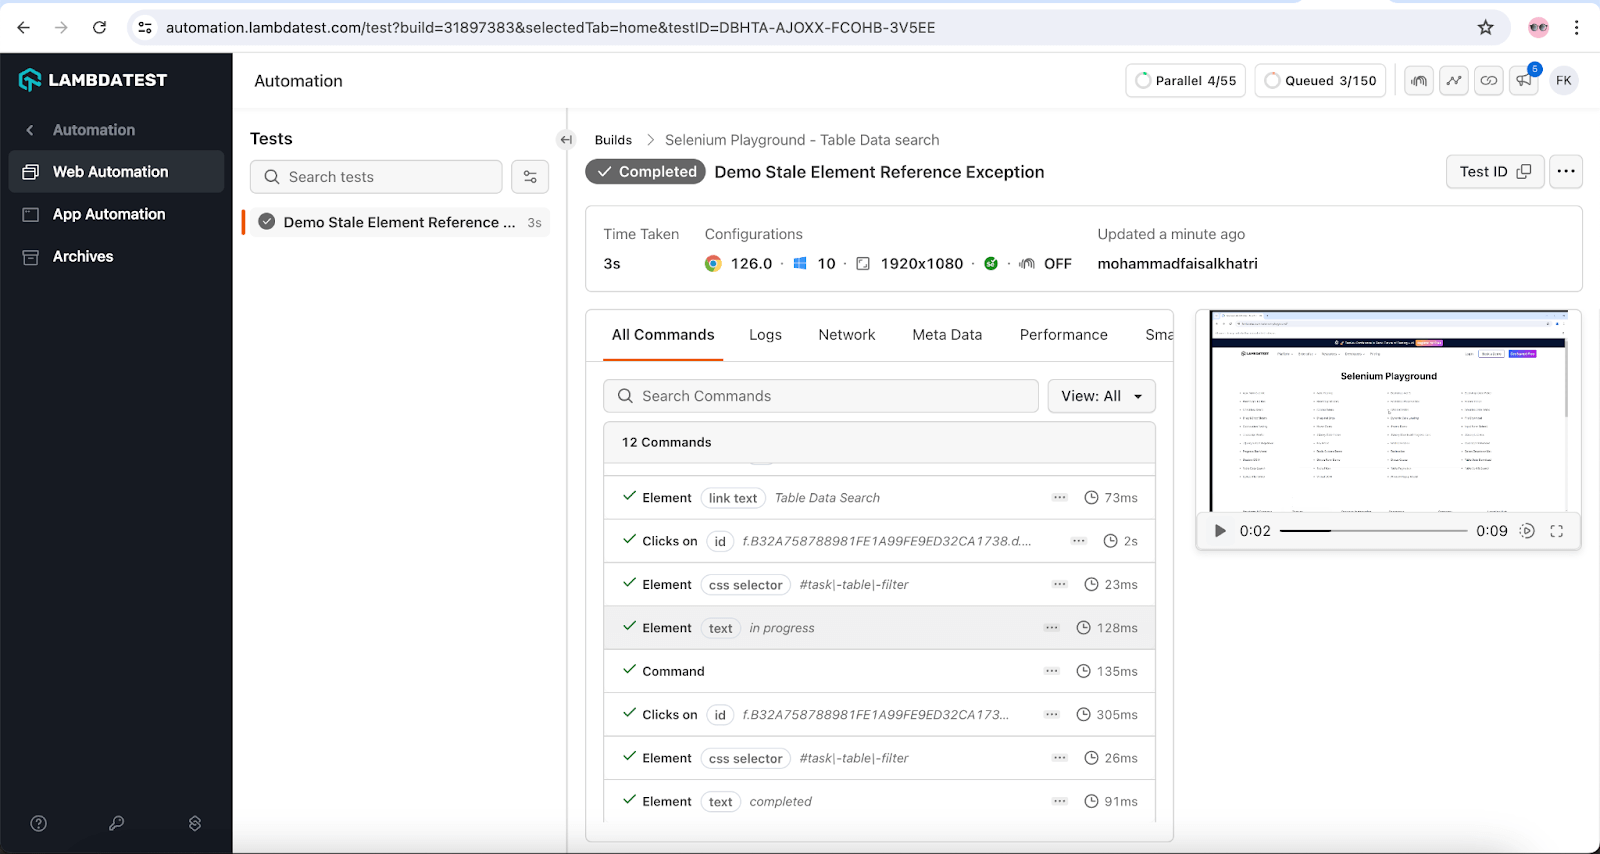Click the key icon at sidebar bottom

116,823
